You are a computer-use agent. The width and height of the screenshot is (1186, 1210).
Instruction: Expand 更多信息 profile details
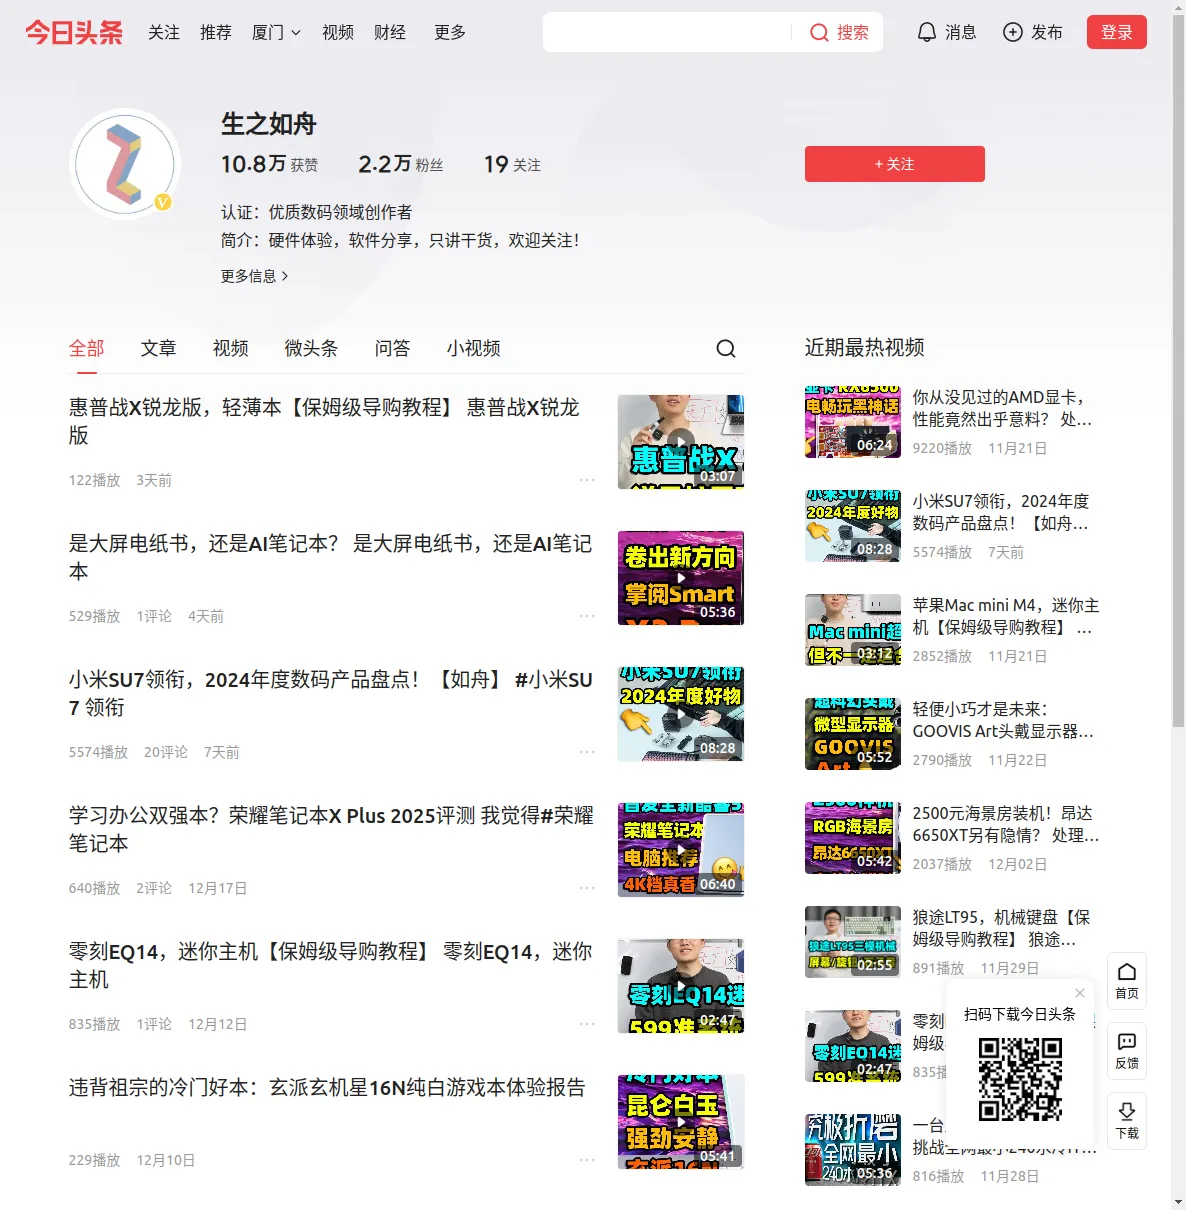click(255, 276)
